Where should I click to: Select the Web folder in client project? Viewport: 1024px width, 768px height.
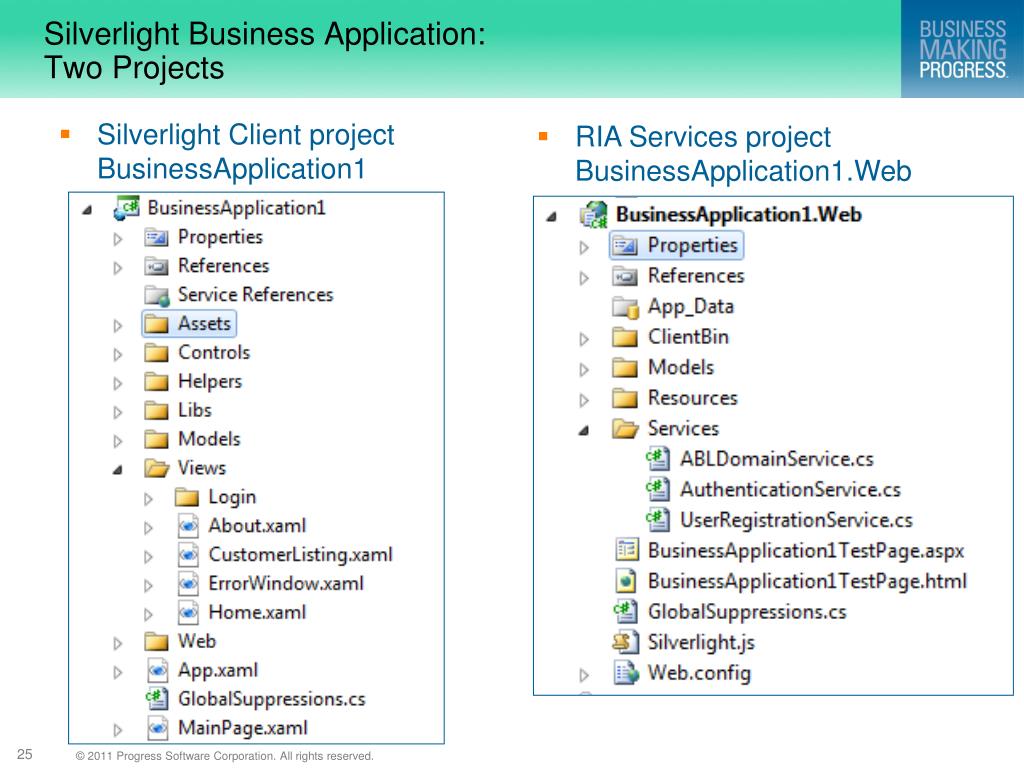point(197,641)
